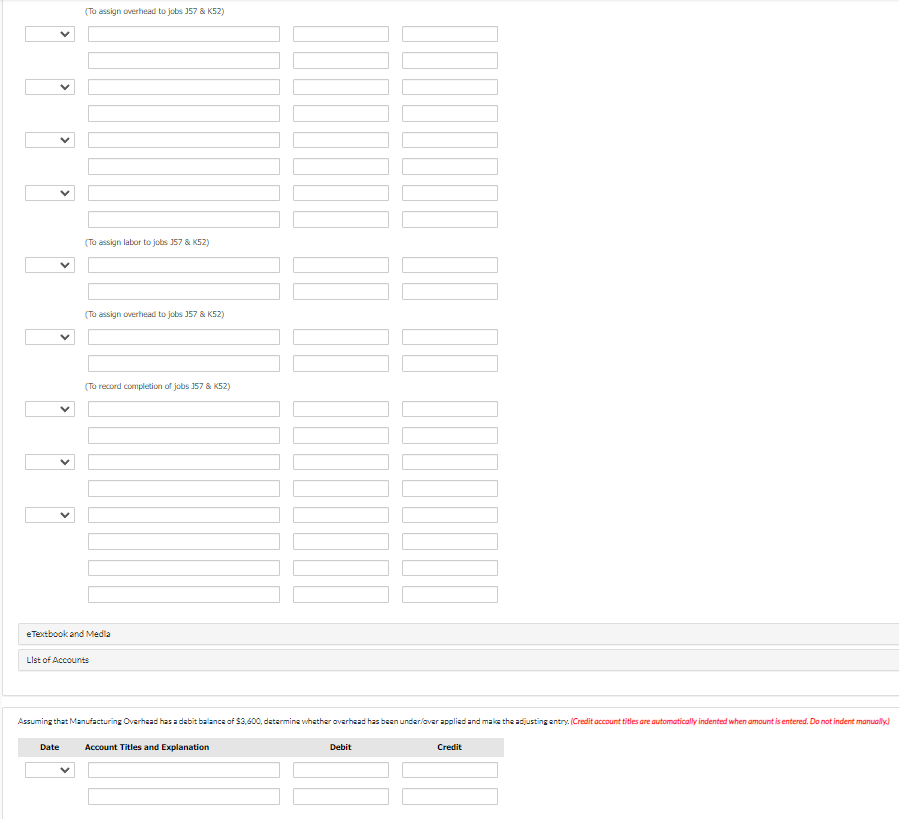Click the credit field in the adjusting entry table
Screen dimensions: 899x819
pyautogui.click(x=449, y=769)
